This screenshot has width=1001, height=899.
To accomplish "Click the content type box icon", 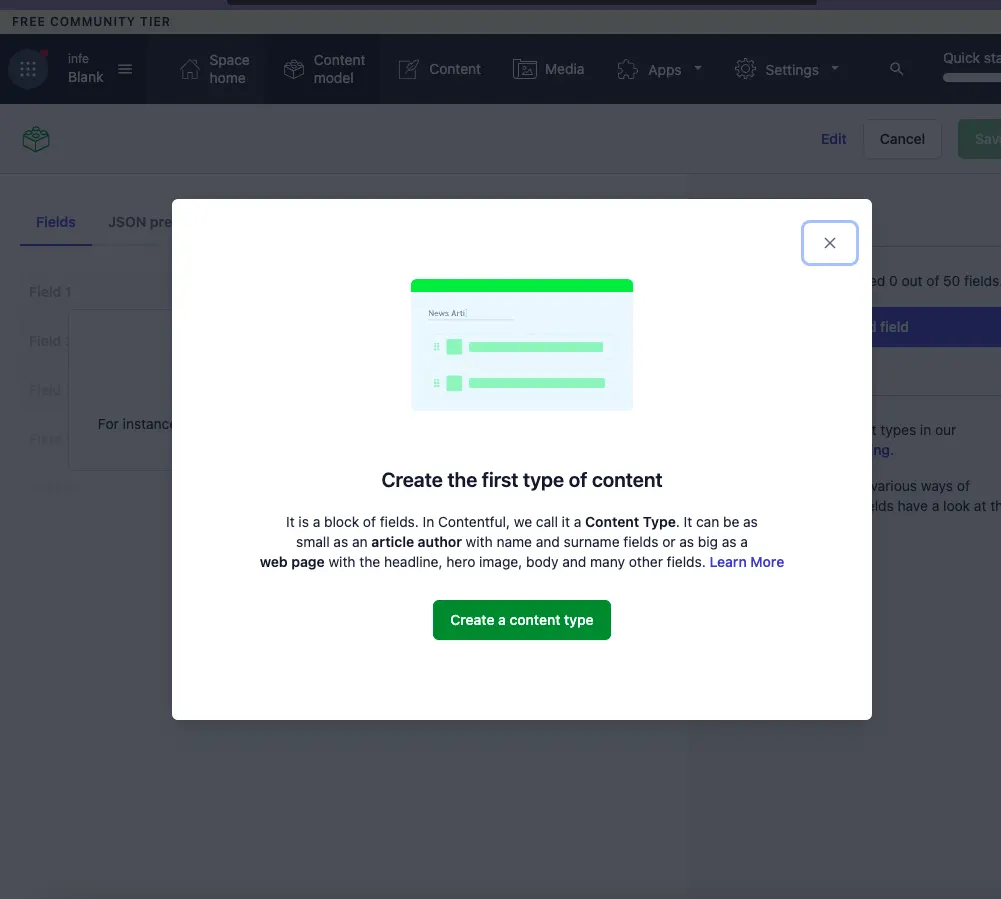I will click(36, 139).
